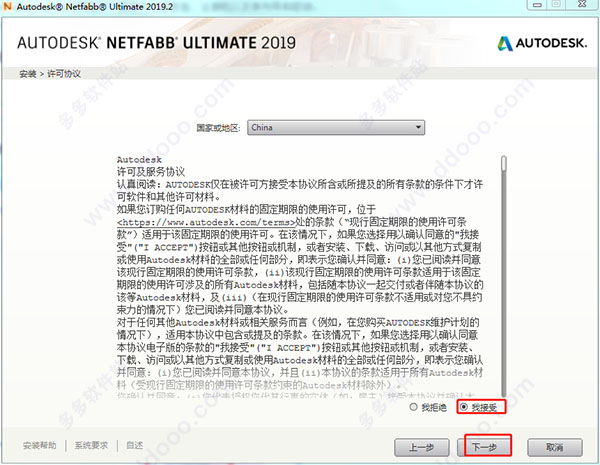This screenshot has height=465, width=600.
Task: Select the 我接受 (I accept) radio button
Action: (463, 407)
